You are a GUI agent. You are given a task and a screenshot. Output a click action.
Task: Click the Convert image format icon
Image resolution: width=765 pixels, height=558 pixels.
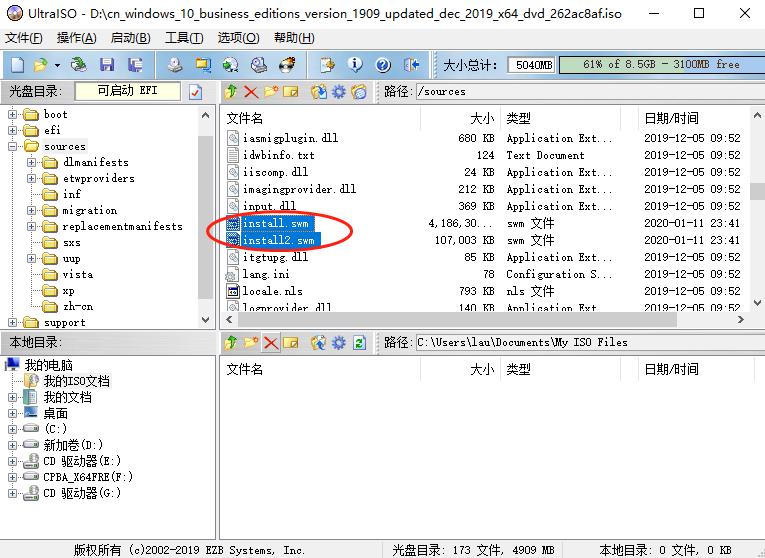click(x=203, y=64)
